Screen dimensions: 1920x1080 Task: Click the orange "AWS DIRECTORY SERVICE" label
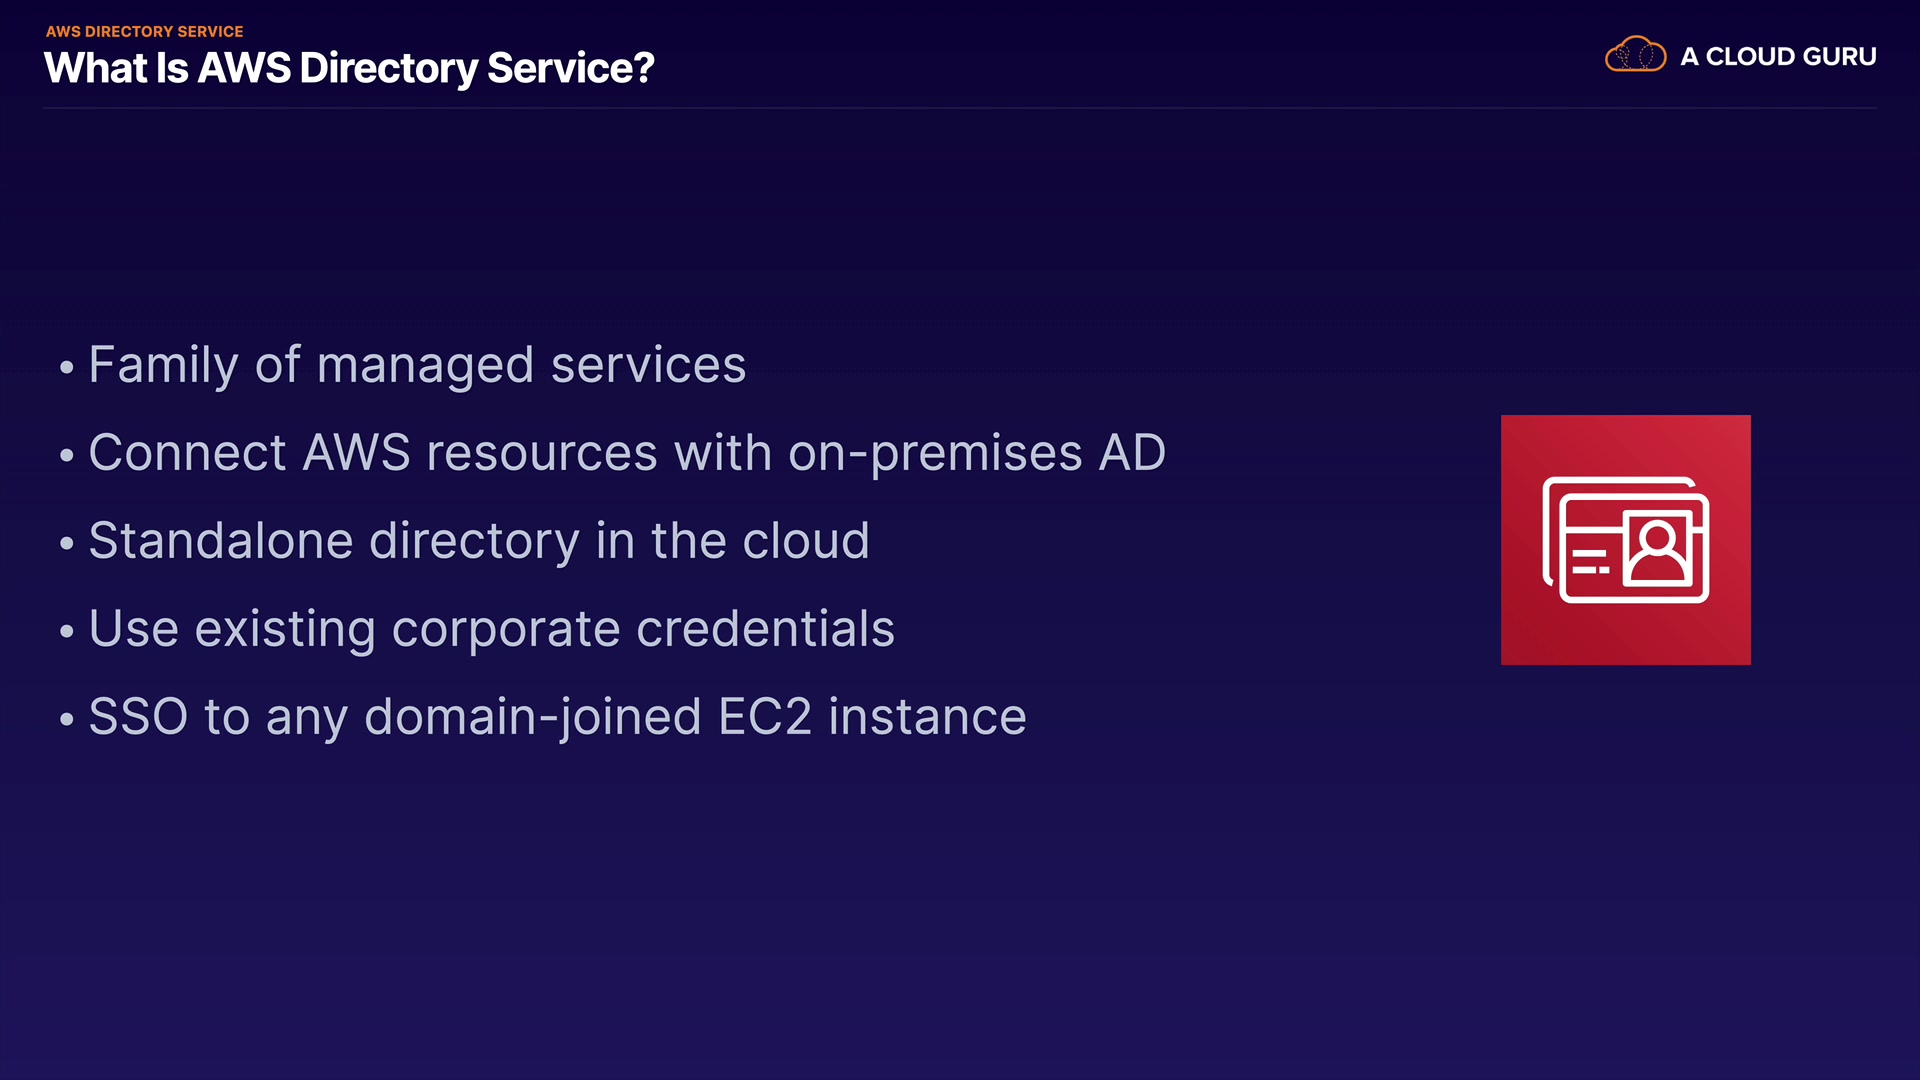(x=144, y=32)
